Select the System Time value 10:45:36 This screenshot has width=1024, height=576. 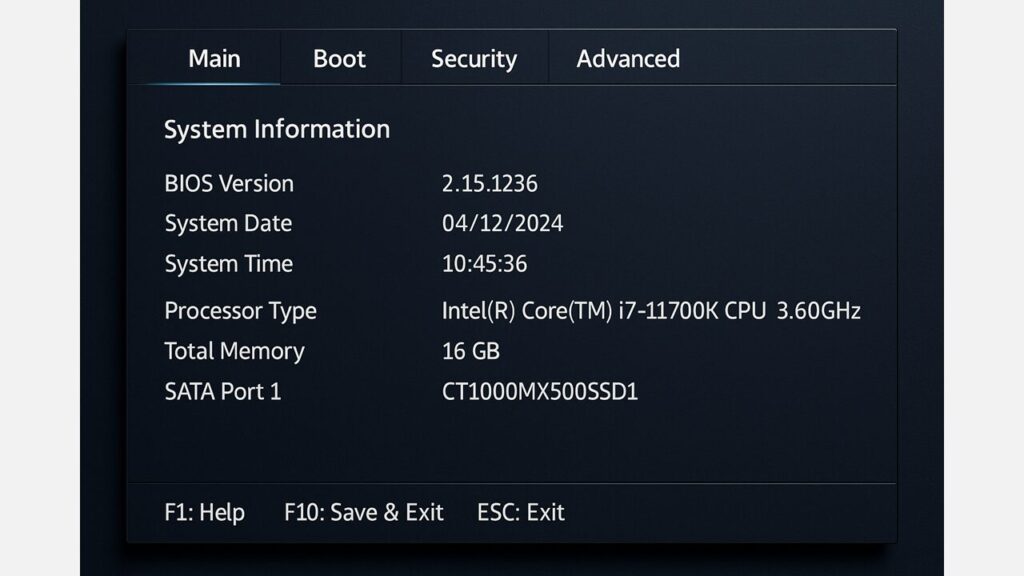pos(484,264)
